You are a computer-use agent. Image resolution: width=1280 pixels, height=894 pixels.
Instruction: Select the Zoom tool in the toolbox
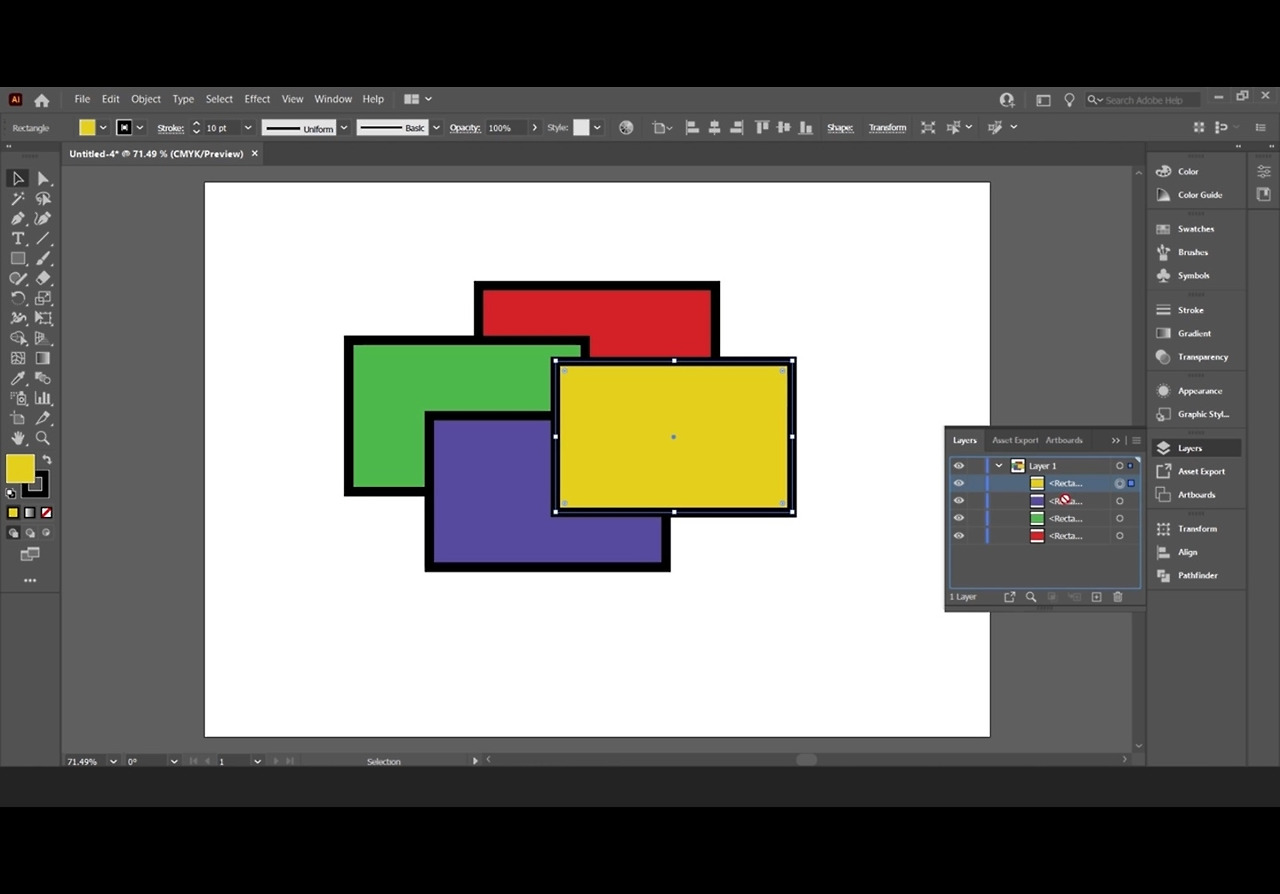pos(43,438)
